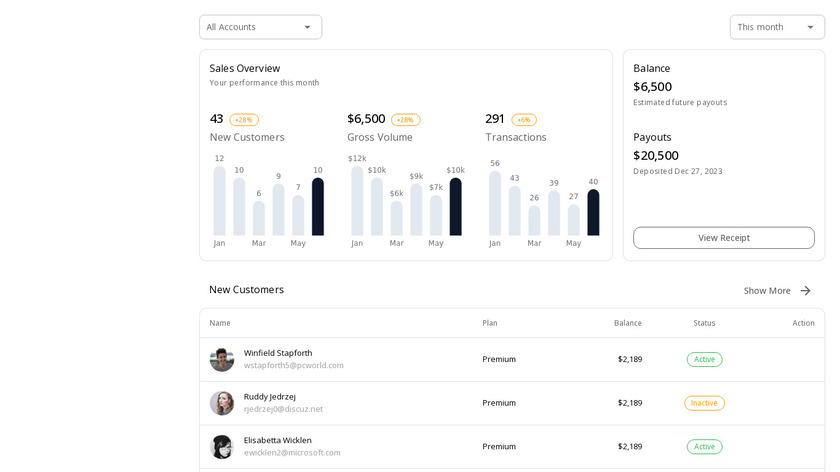The width and height of the screenshot is (840, 472).
Task: Click the Balance column header in table
Action: (x=628, y=323)
